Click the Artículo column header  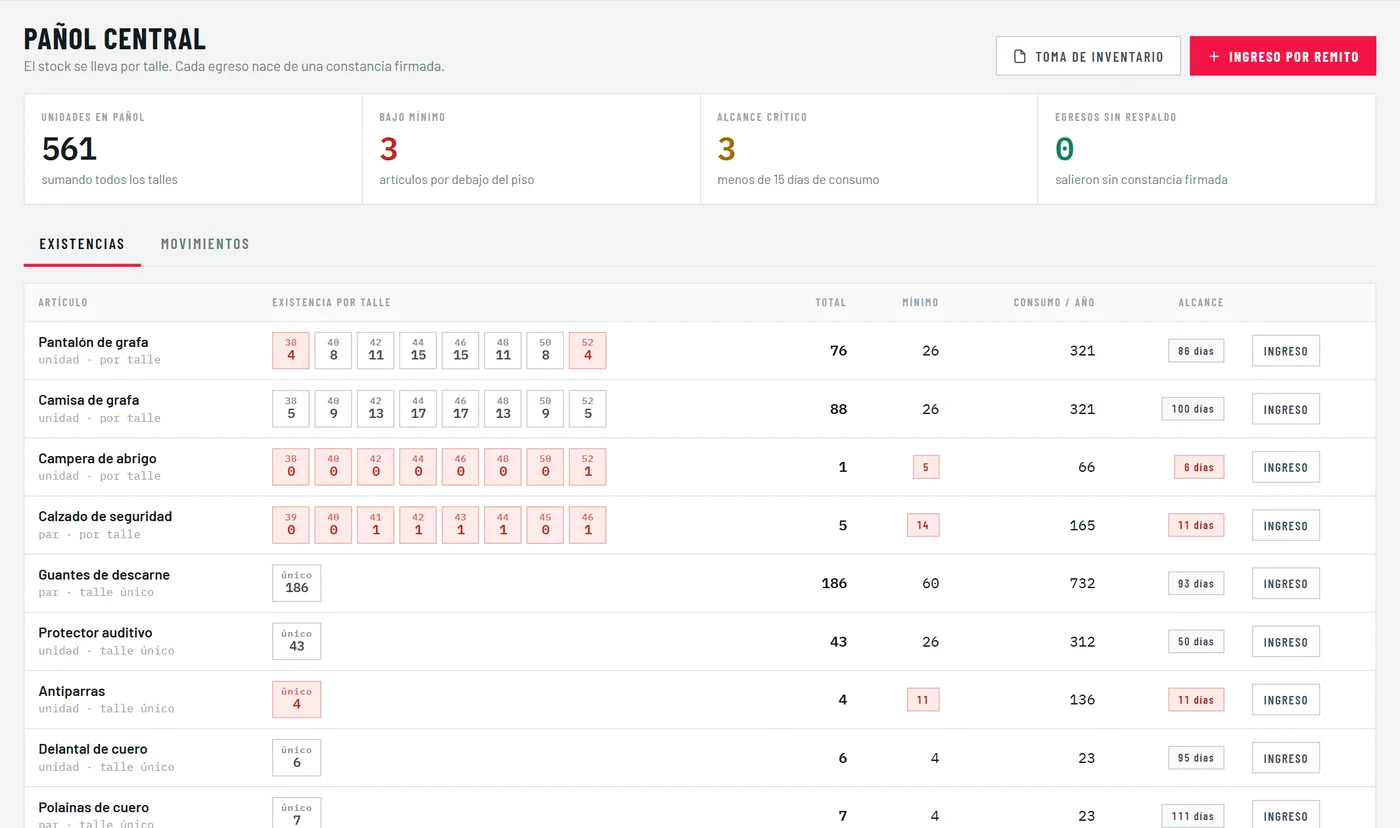tap(63, 302)
